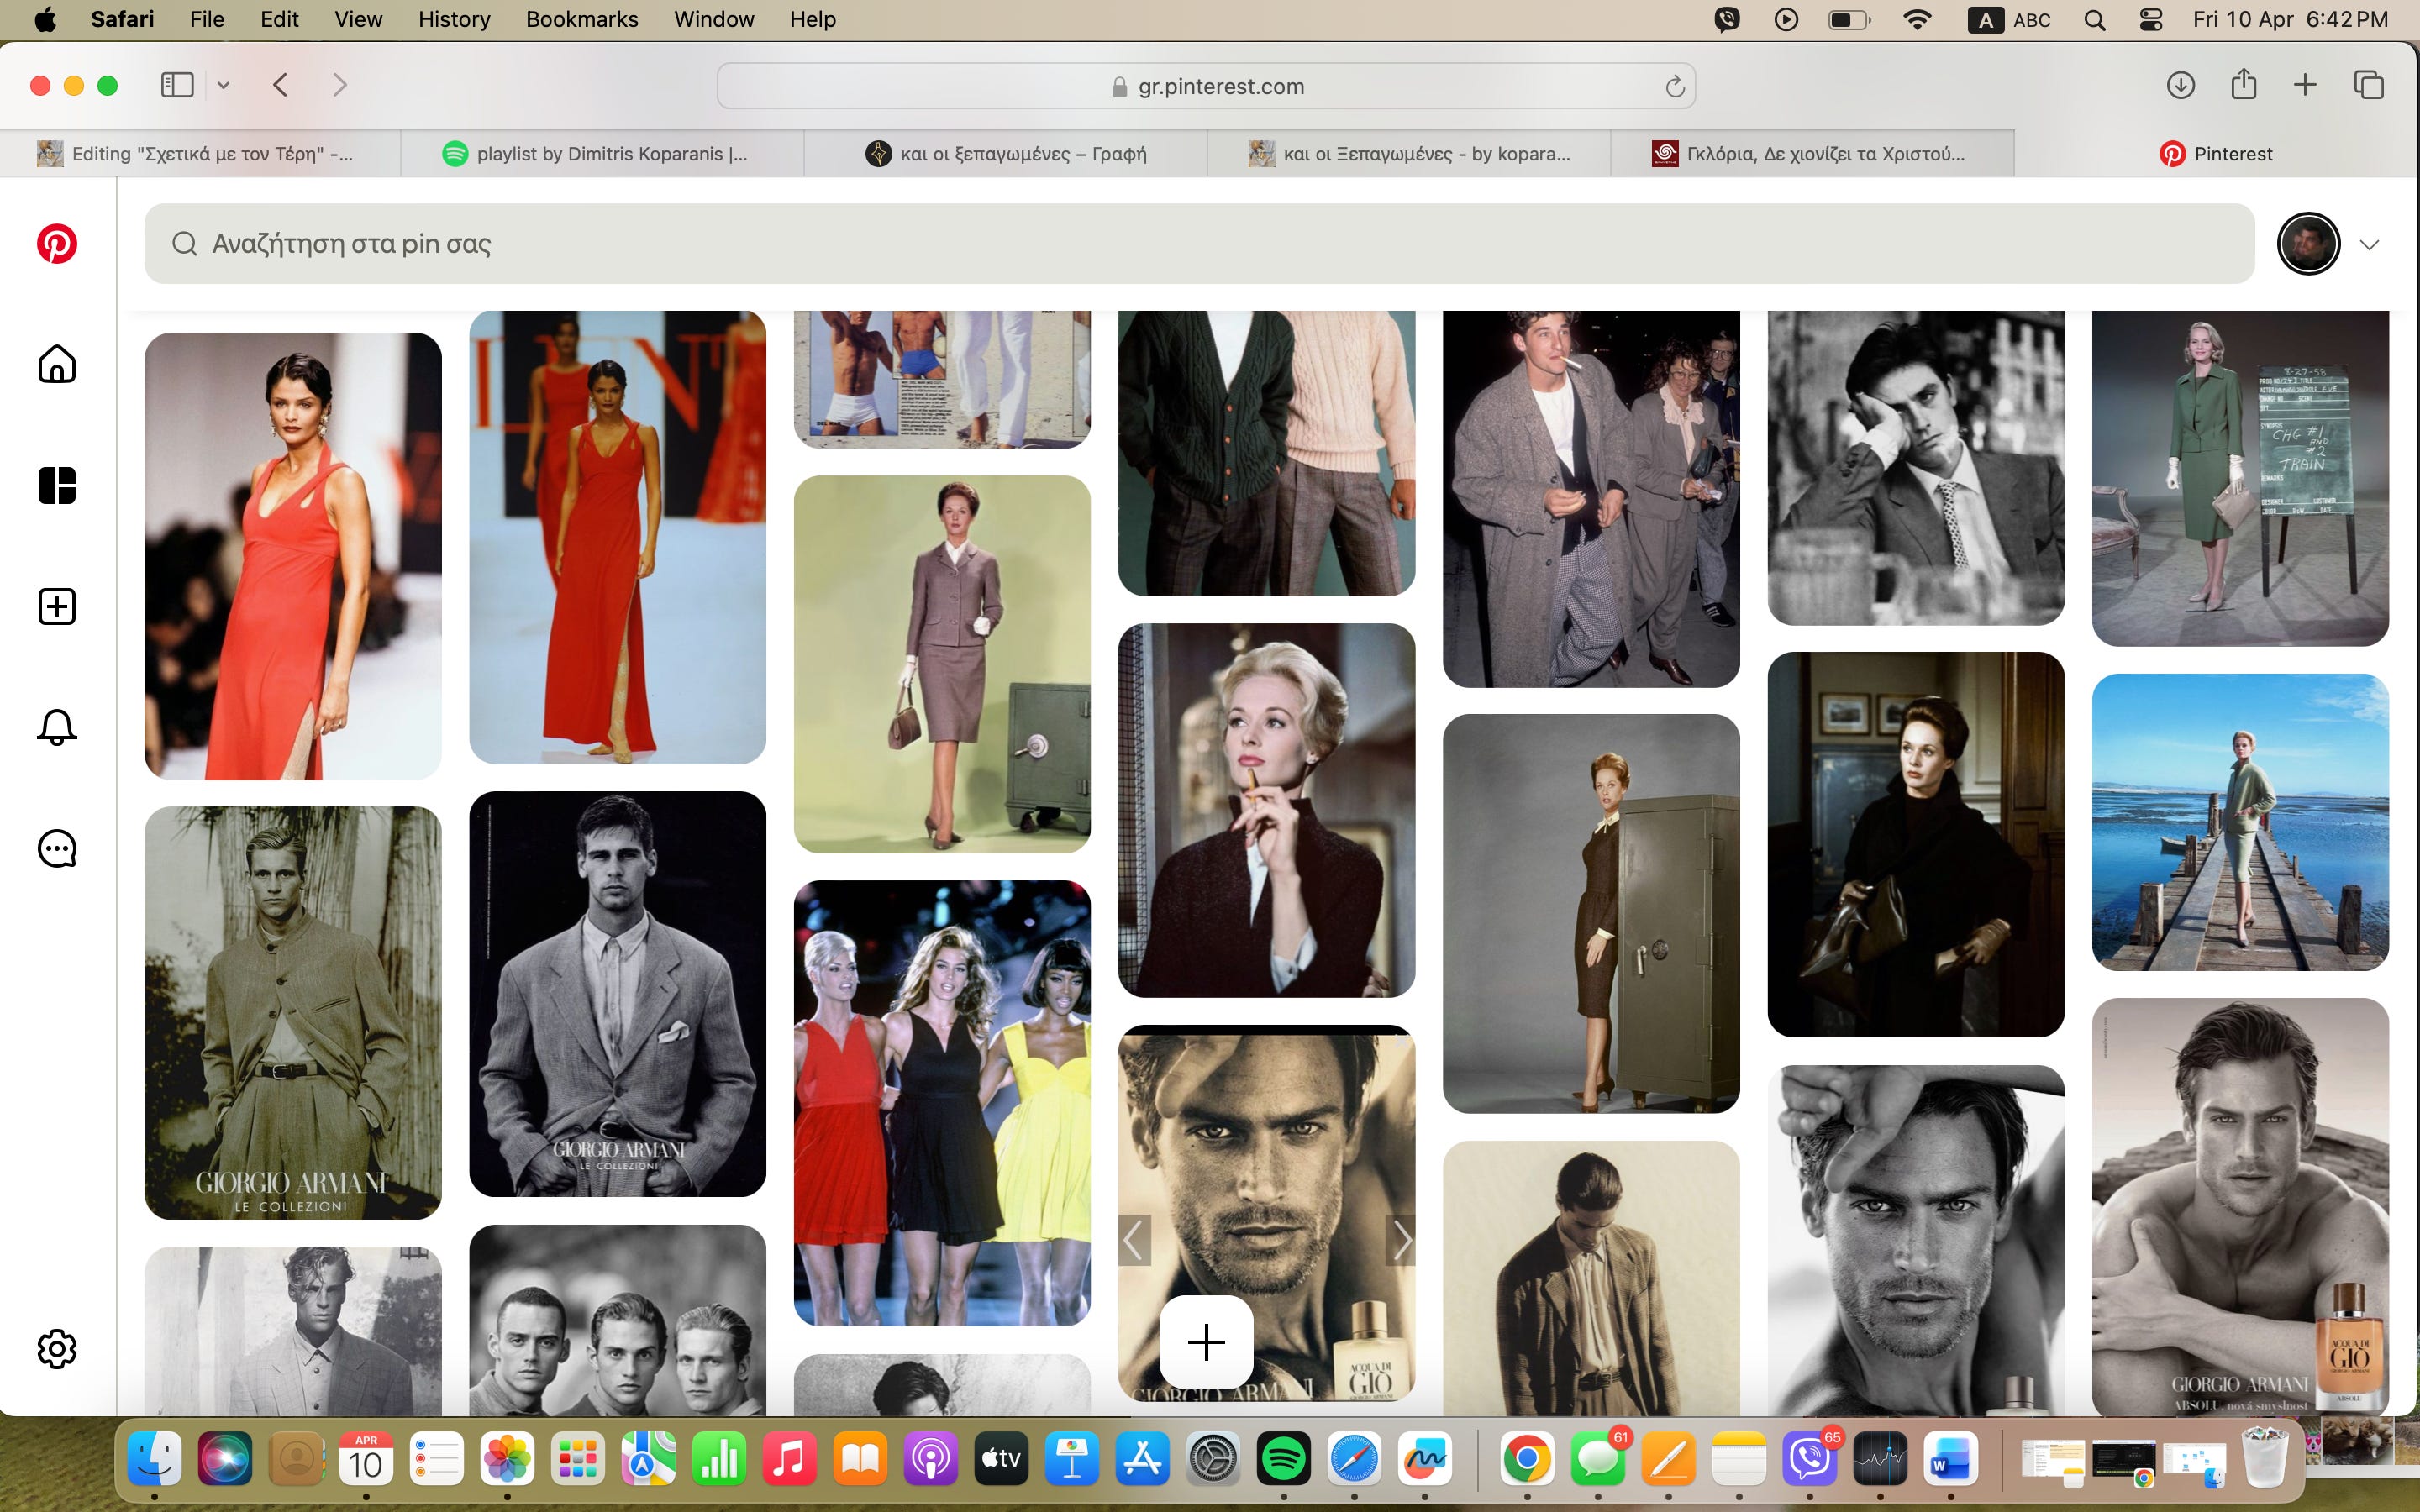The image size is (2420, 1512).
Task: Expand Safari tab group dropdown arrow
Action: click(224, 86)
